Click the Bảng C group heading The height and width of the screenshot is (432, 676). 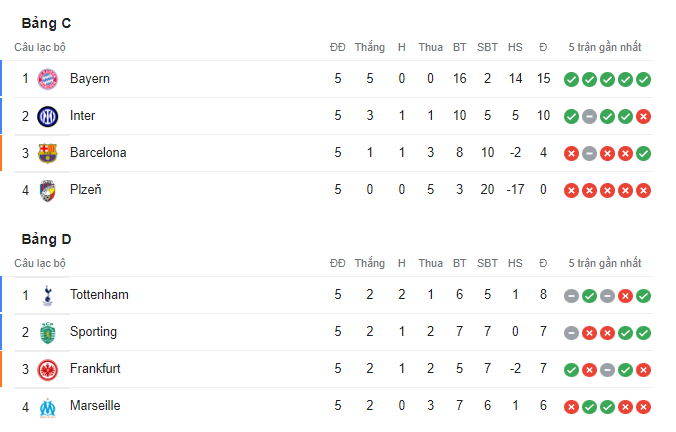click(46, 23)
